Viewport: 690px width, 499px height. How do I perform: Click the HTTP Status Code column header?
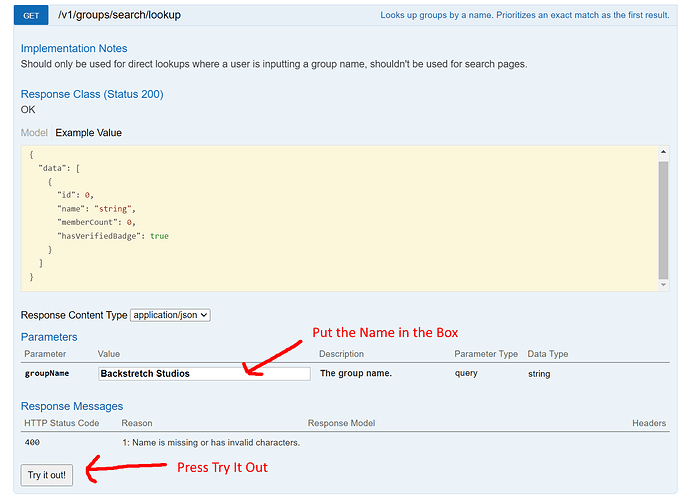(x=62, y=423)
